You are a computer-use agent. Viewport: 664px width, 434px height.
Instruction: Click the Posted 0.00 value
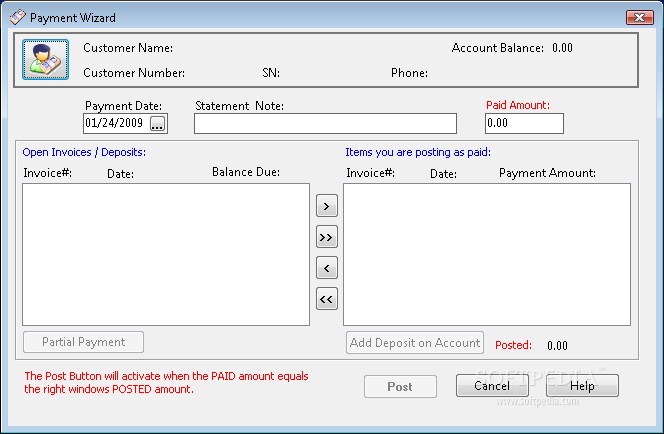(x=557, y=346)
